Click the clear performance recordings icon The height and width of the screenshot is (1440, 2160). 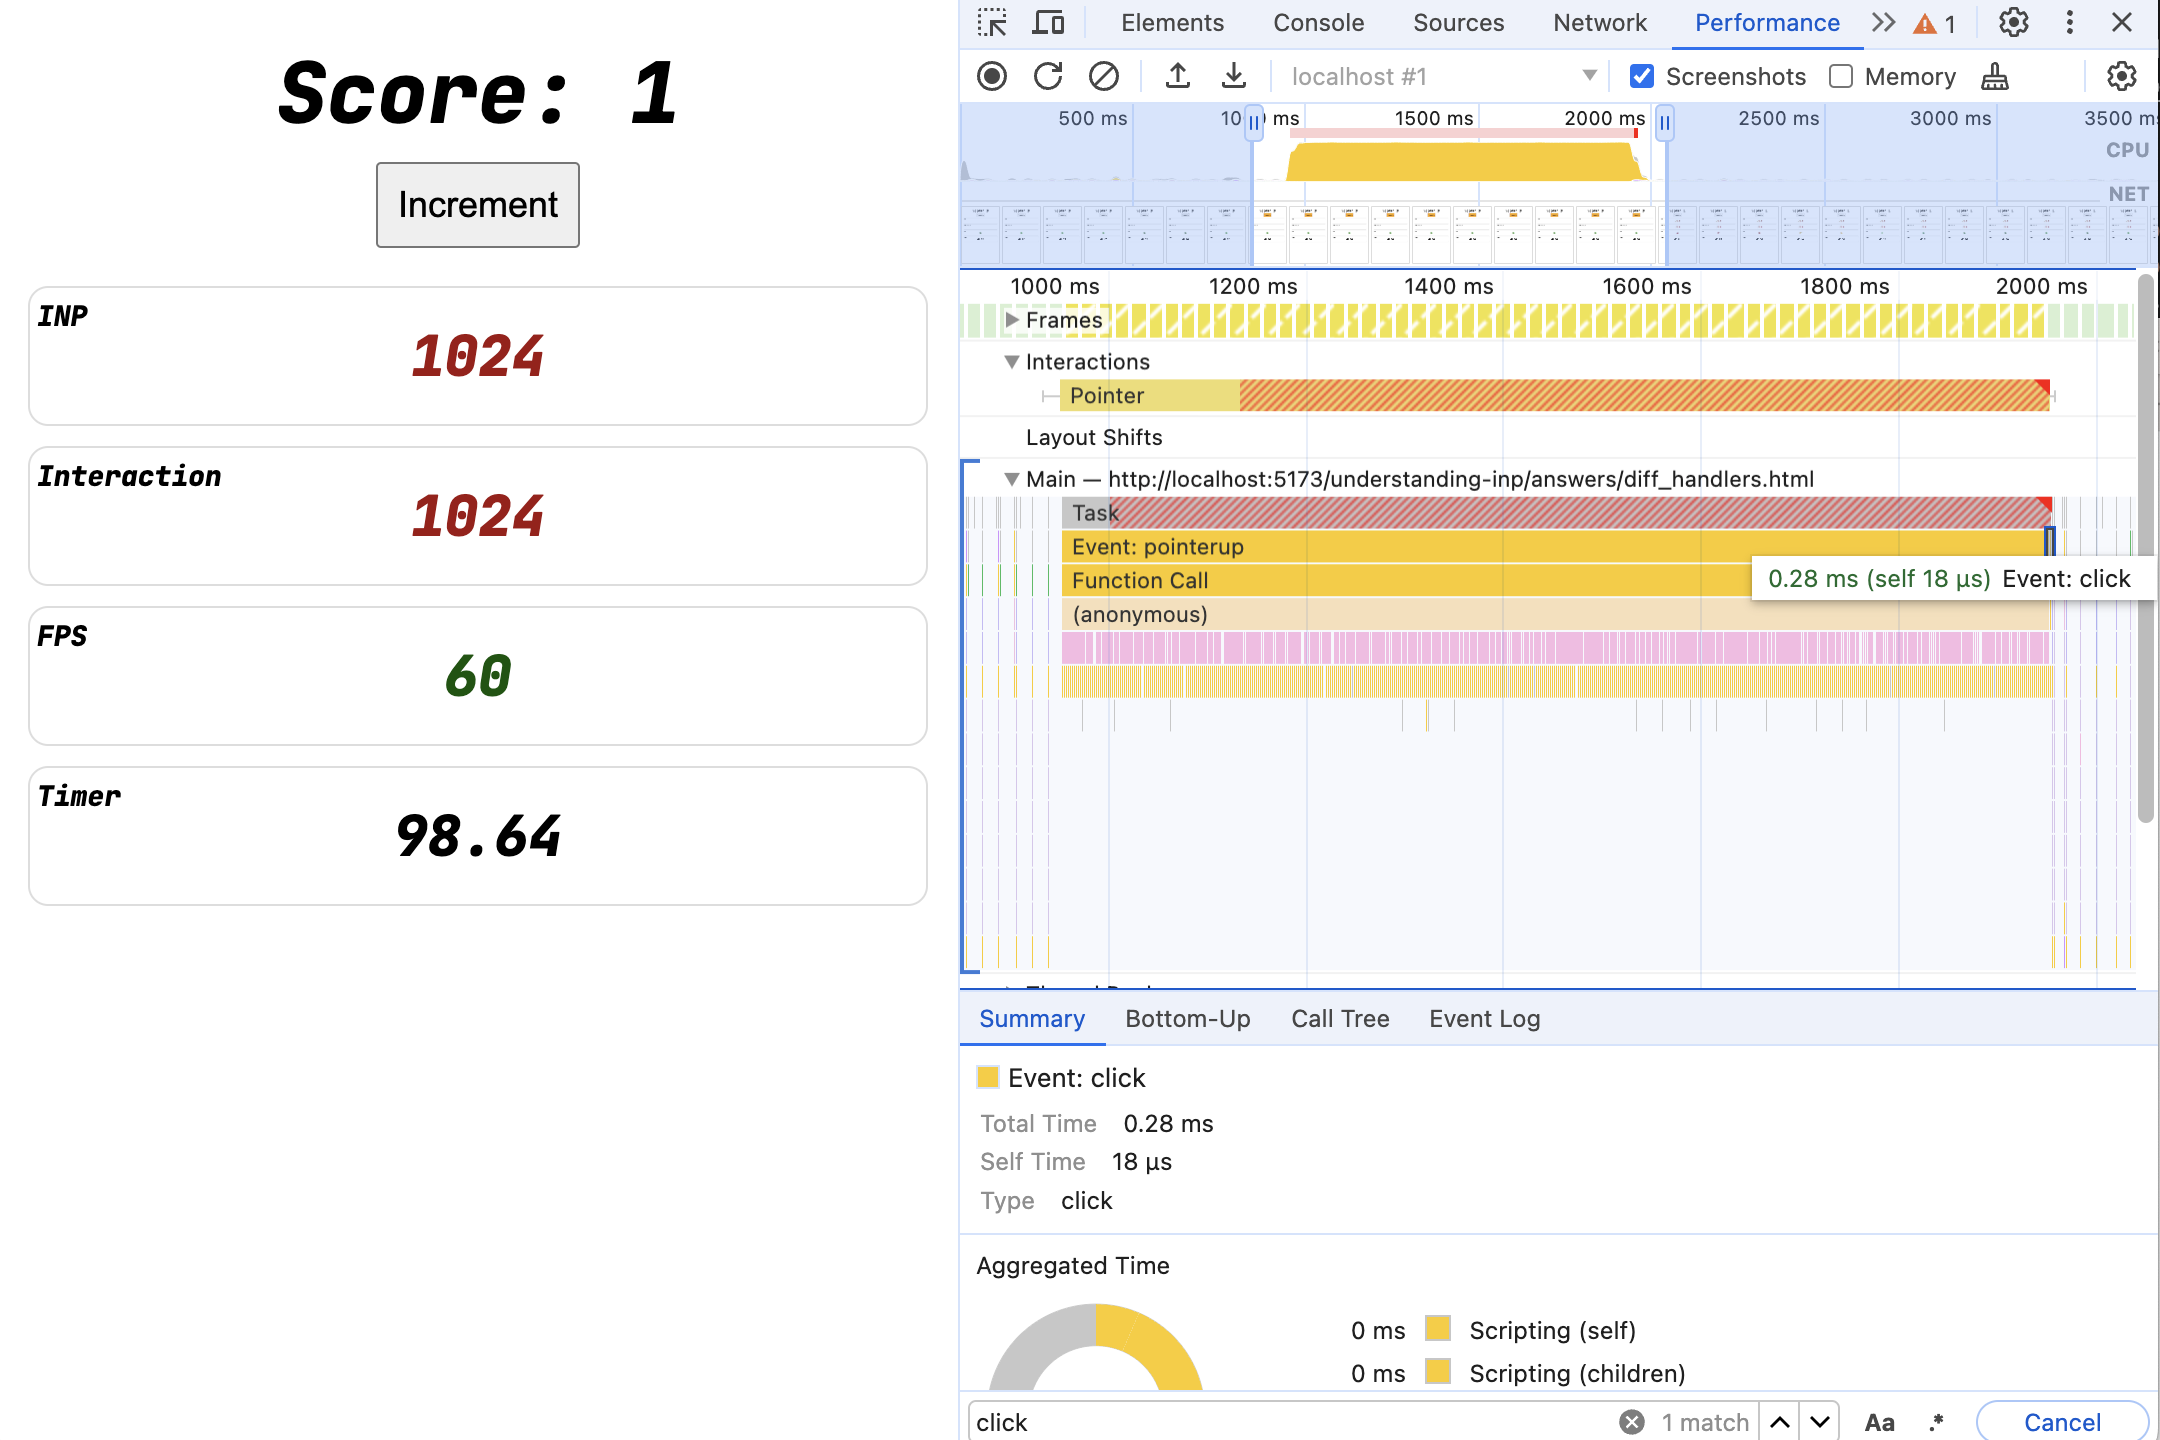[1104, 76]
